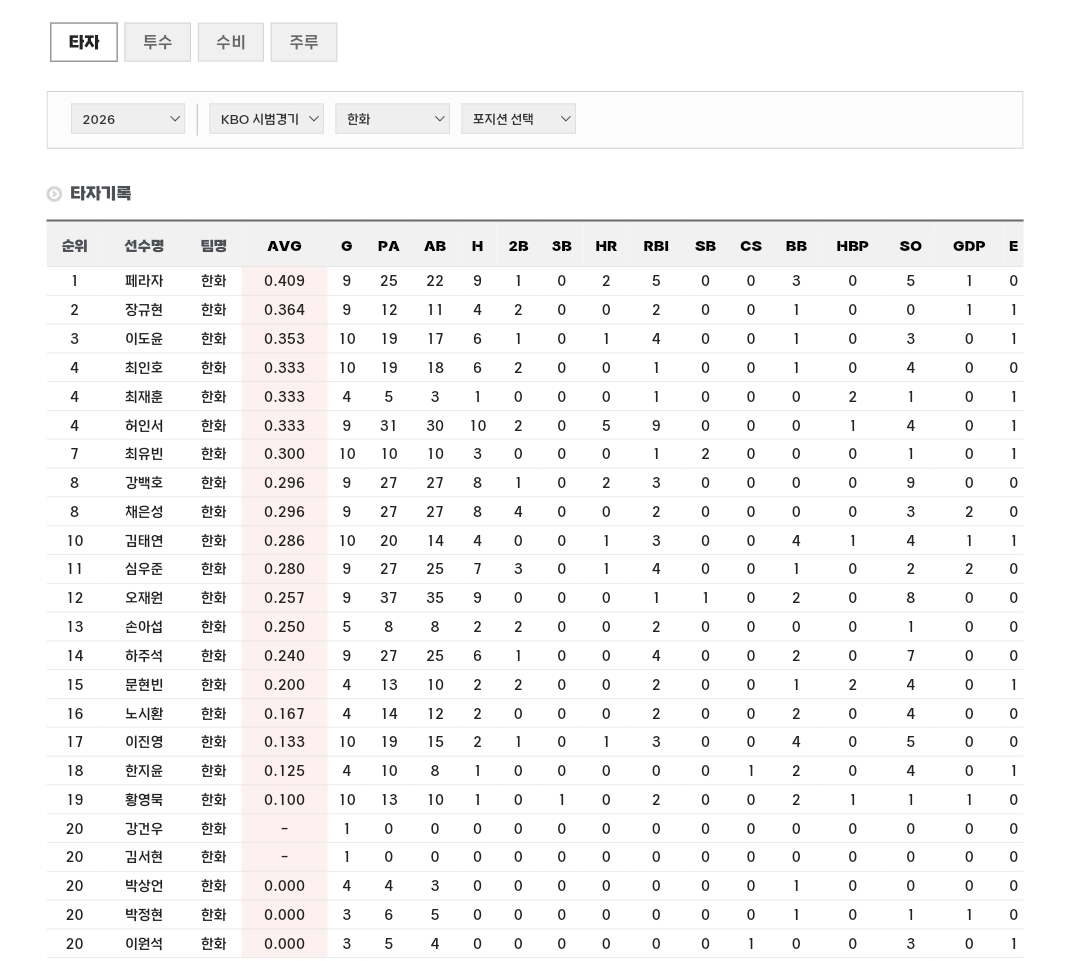The height and width of the screenshot is (961, 1080).
Task: Expand the KBO 시범경기 league dropdown
Action: click(266, 119)
